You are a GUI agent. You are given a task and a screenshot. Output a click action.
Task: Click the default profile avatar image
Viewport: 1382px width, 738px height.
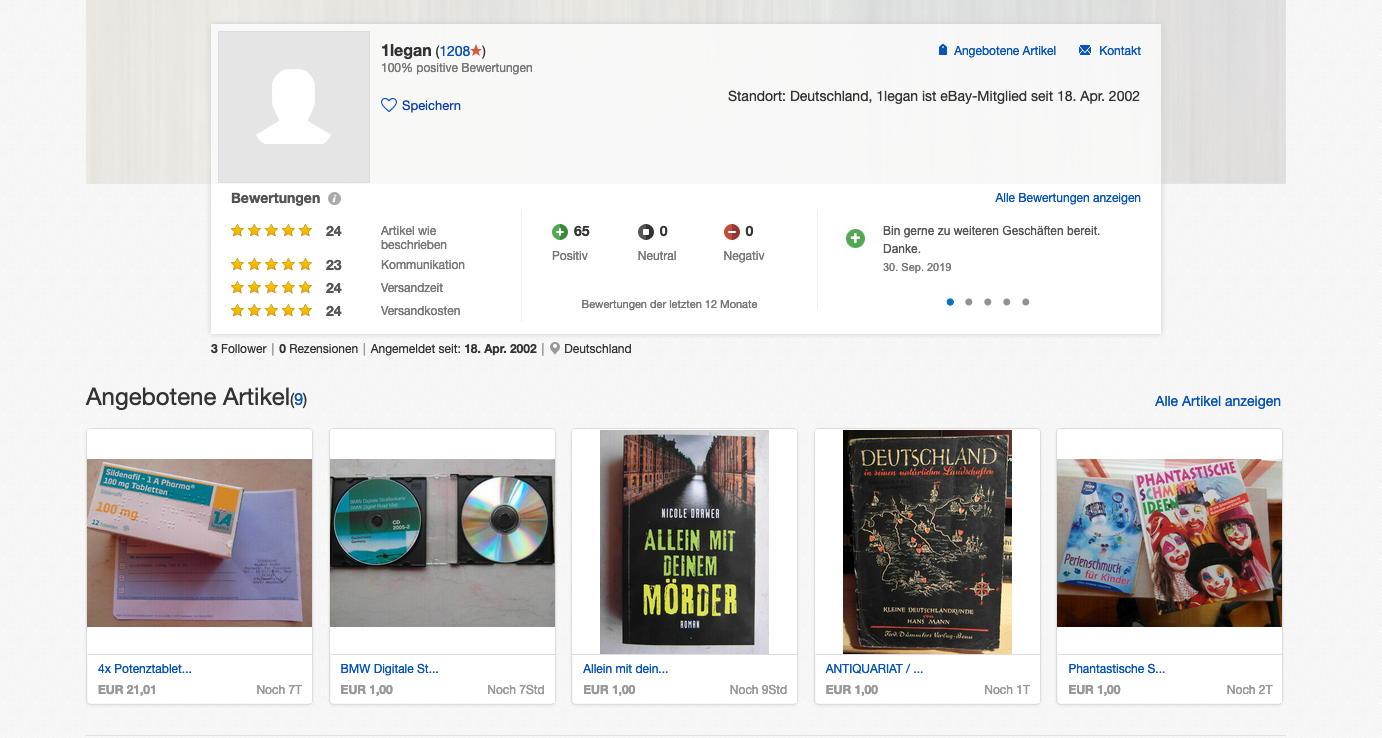click(x=294, y=107)
